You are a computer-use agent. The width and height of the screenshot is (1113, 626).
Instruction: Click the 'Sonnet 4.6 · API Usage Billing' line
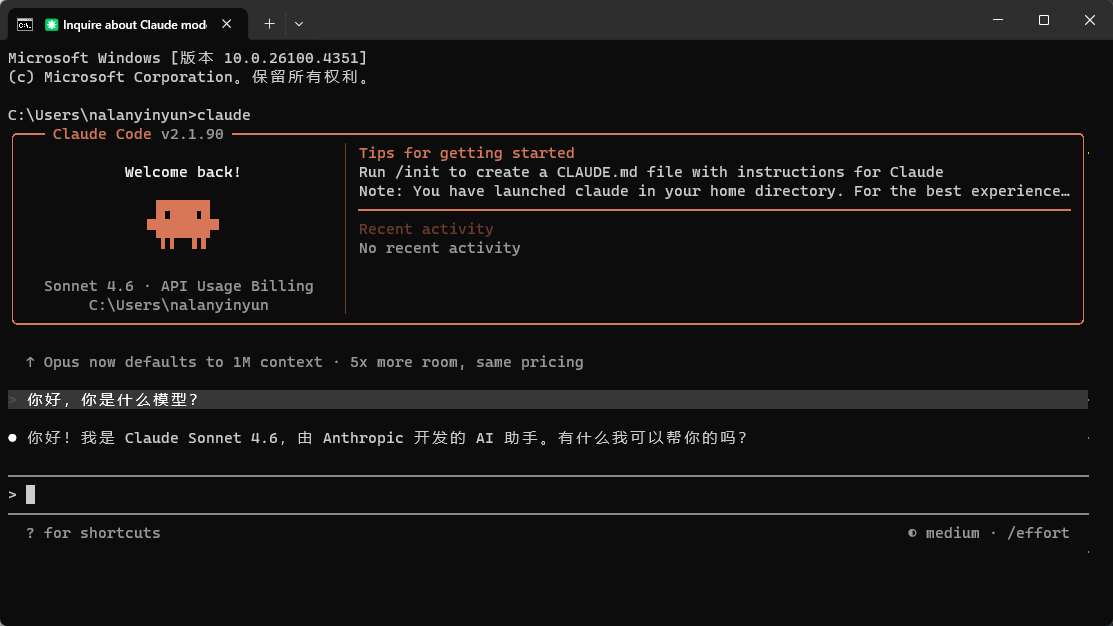179,286
